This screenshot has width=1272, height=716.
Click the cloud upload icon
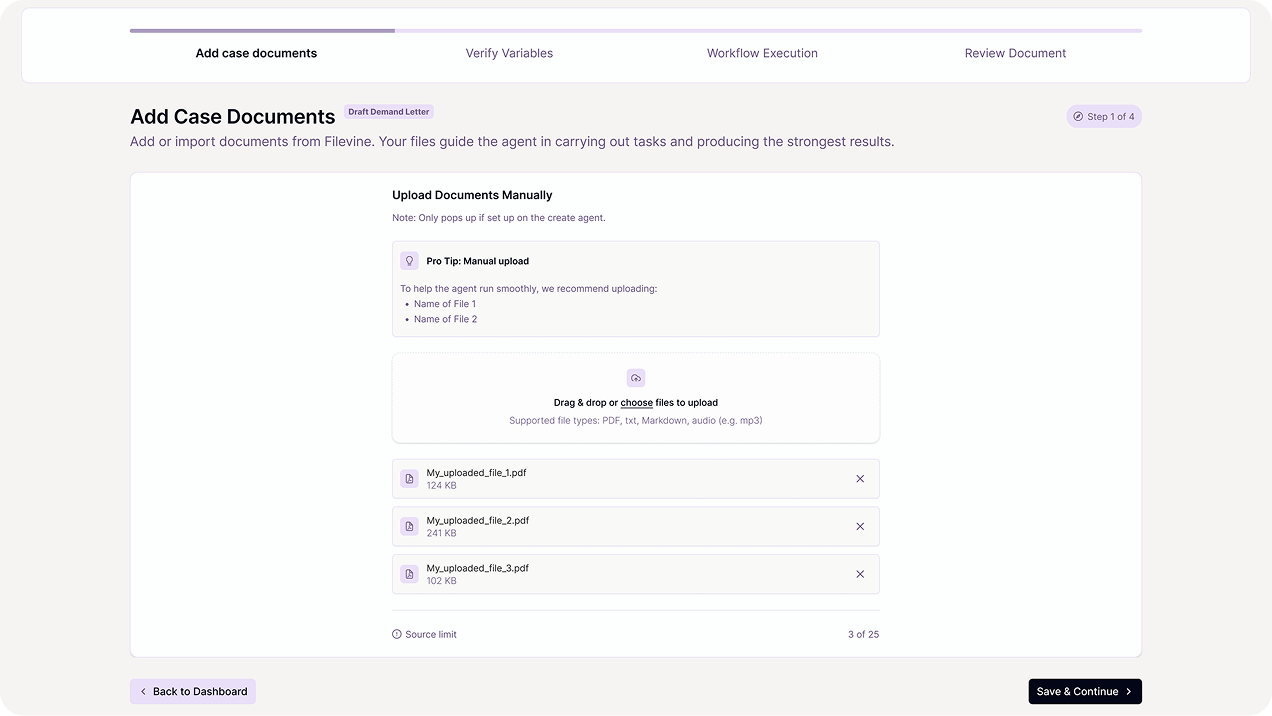tap(636, 378)
